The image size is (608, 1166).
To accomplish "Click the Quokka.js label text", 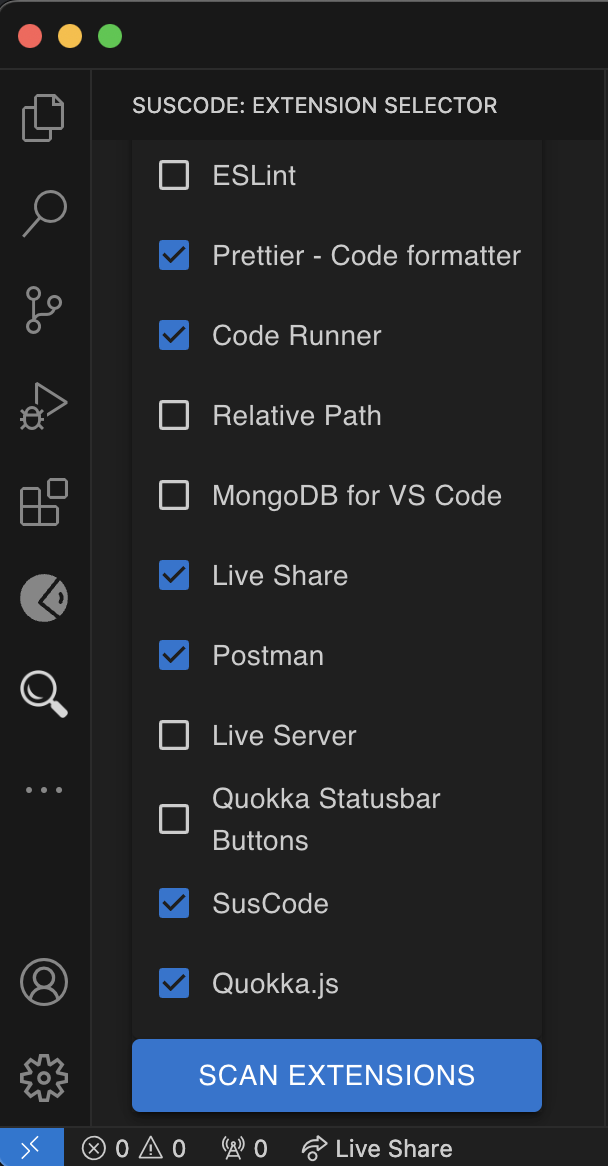I will click(x=276, y=983).
